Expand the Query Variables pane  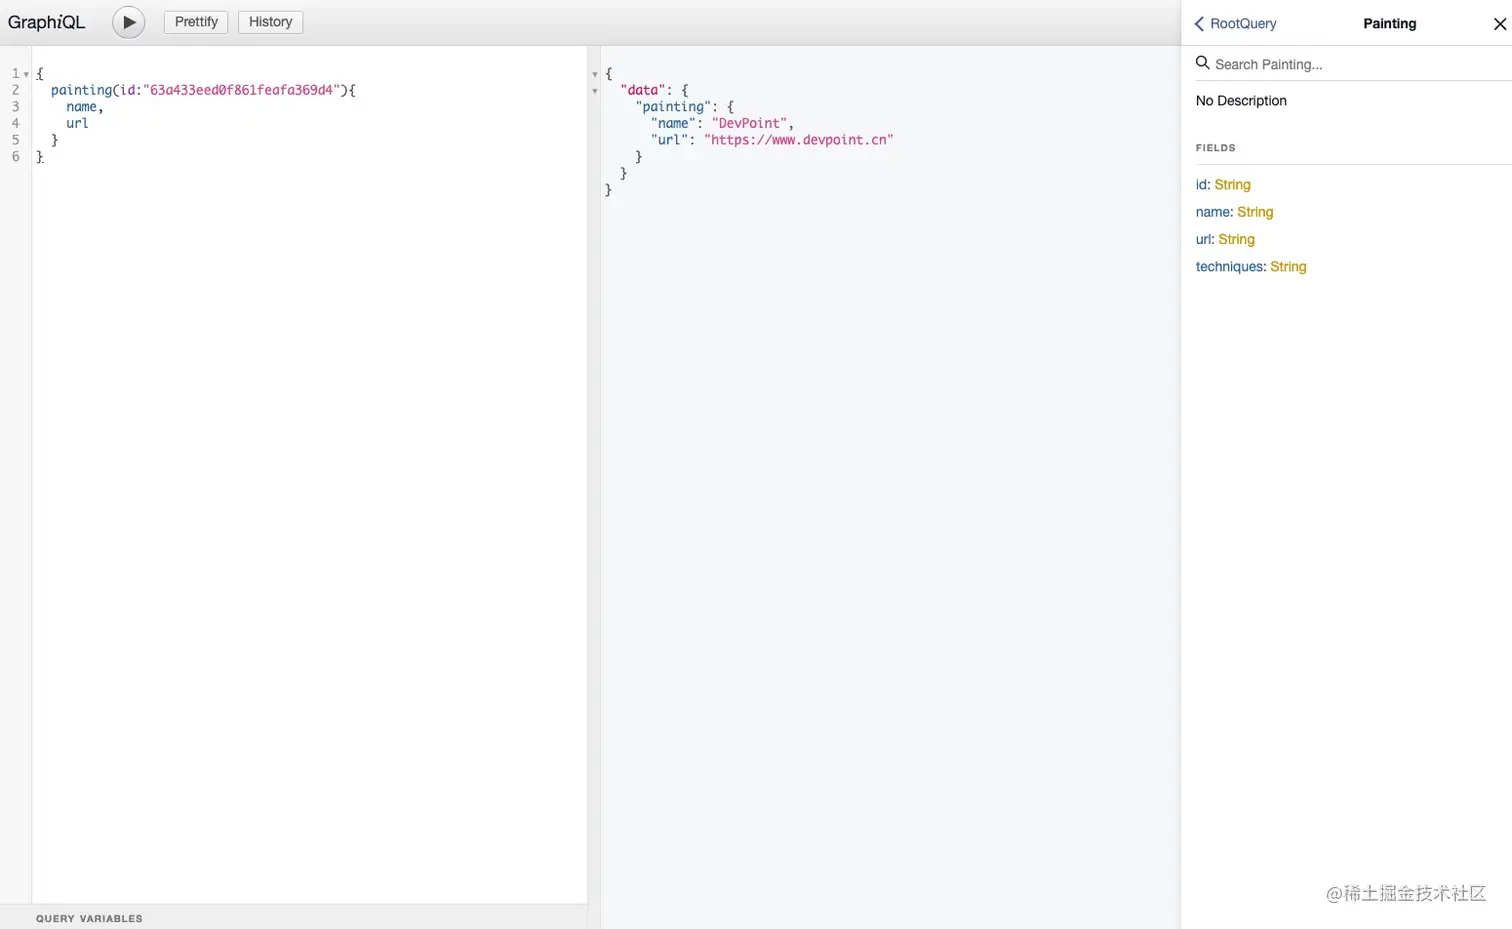[89, 918]
